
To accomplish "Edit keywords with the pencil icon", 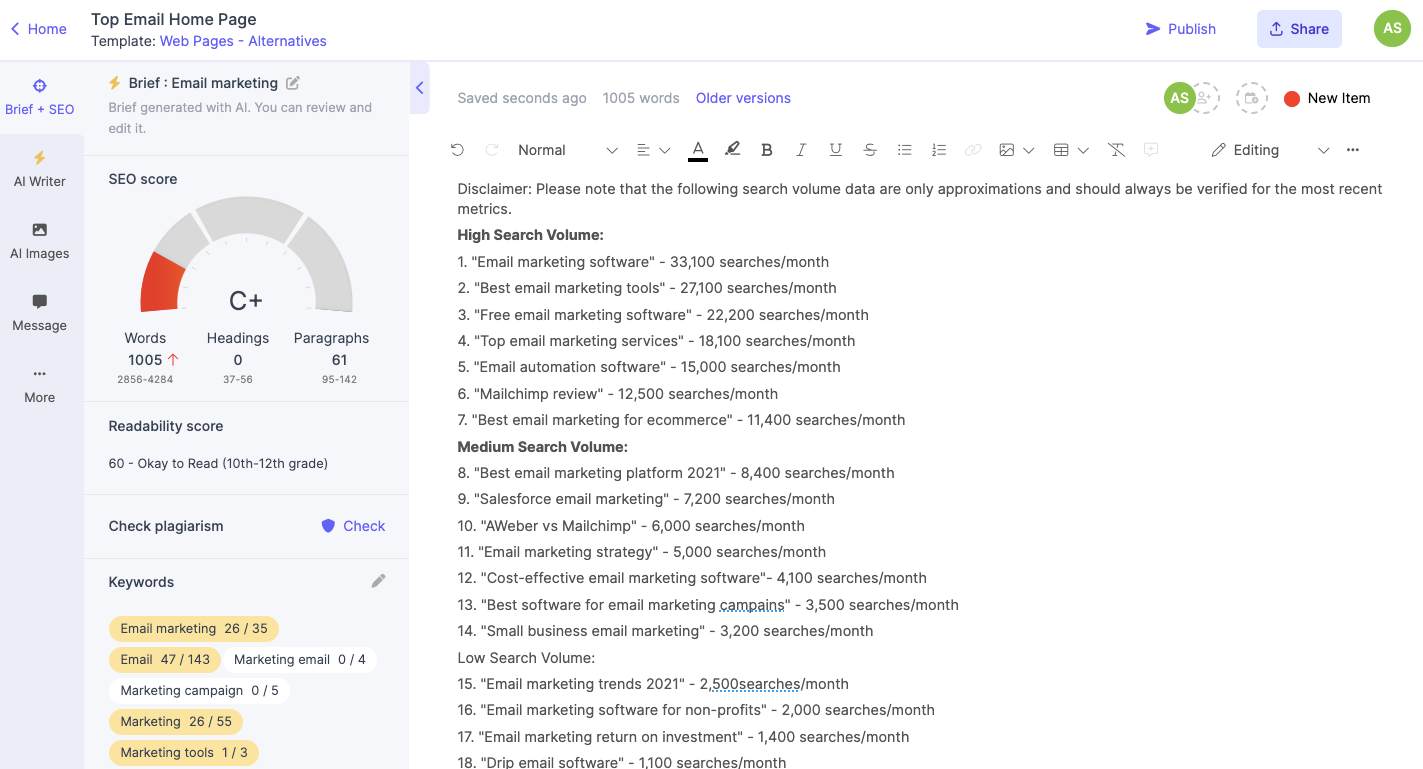I will (378, 581).
